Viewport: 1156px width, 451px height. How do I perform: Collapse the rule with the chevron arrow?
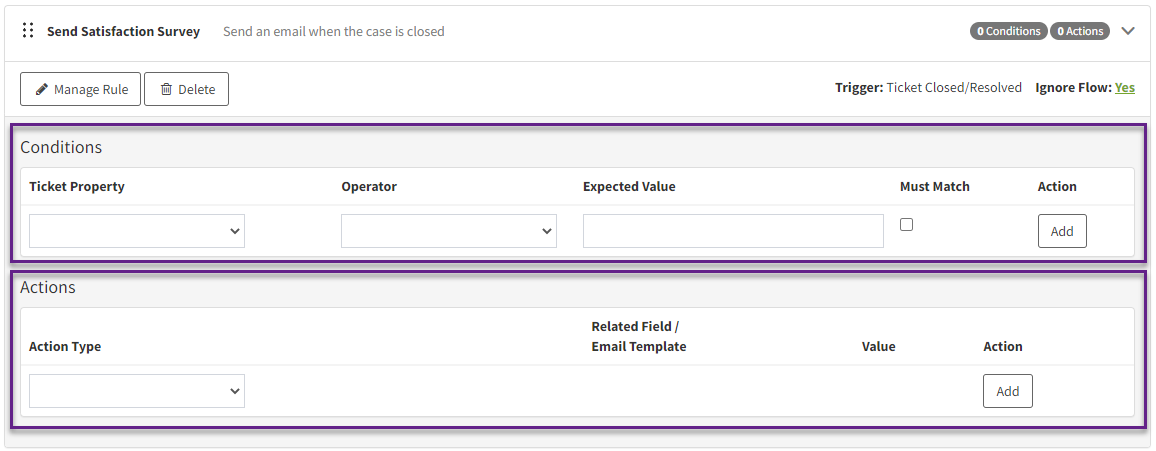point(1128,31)
